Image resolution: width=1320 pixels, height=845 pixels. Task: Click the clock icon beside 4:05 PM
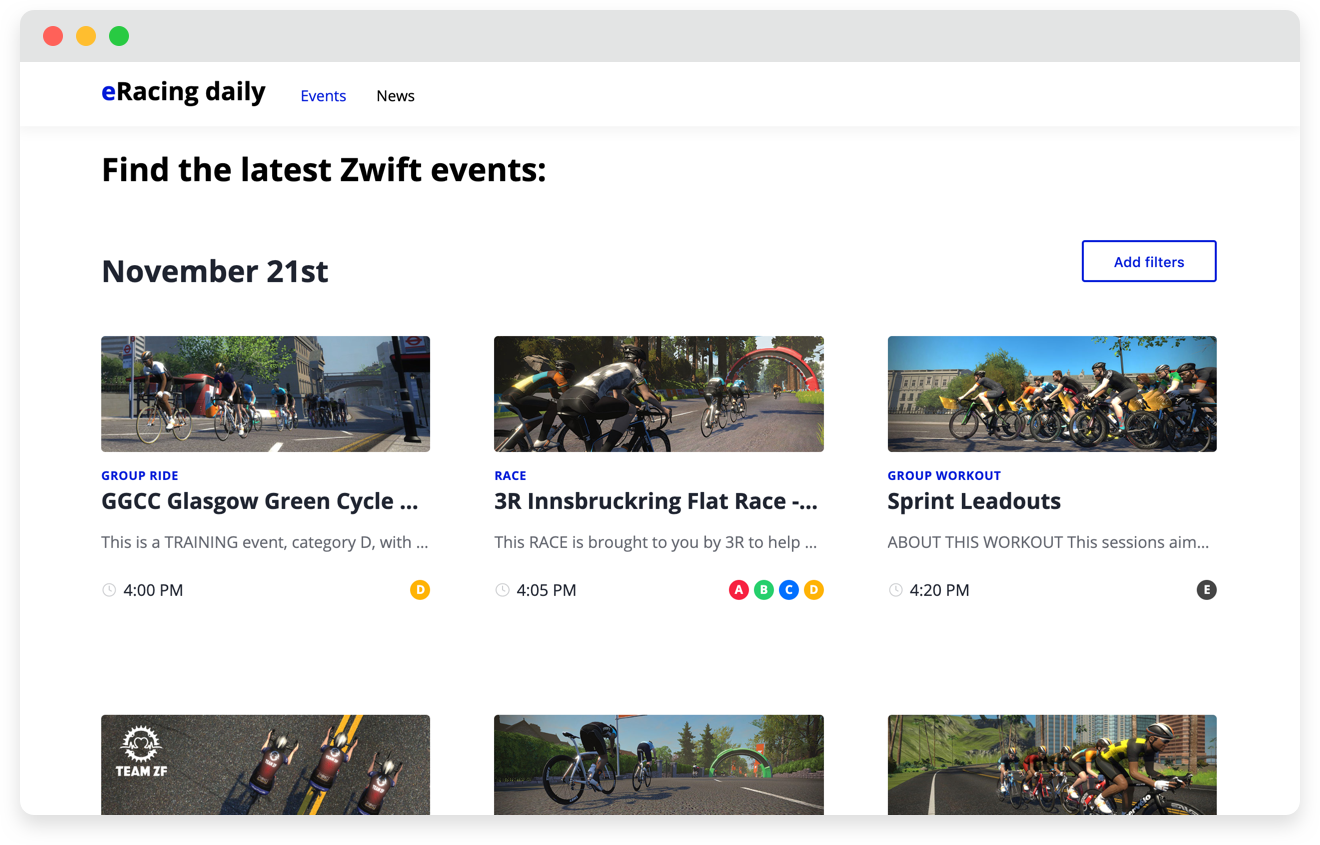tap(501, 590)
